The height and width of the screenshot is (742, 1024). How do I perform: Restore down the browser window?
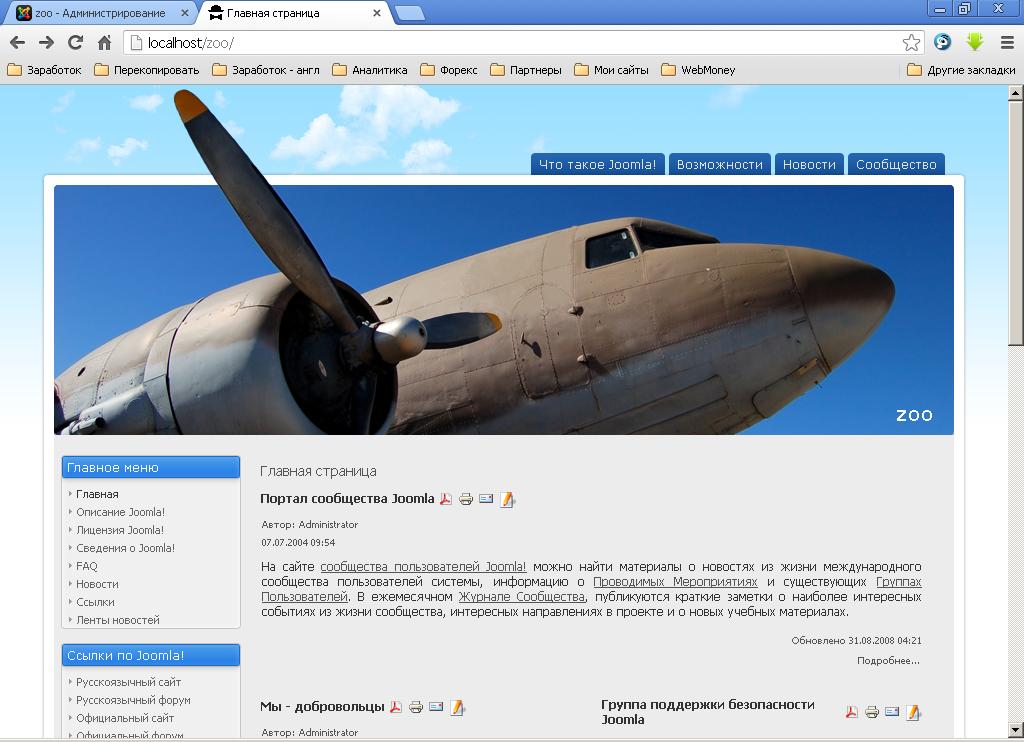pyautogui.click(x=965, y=8)
